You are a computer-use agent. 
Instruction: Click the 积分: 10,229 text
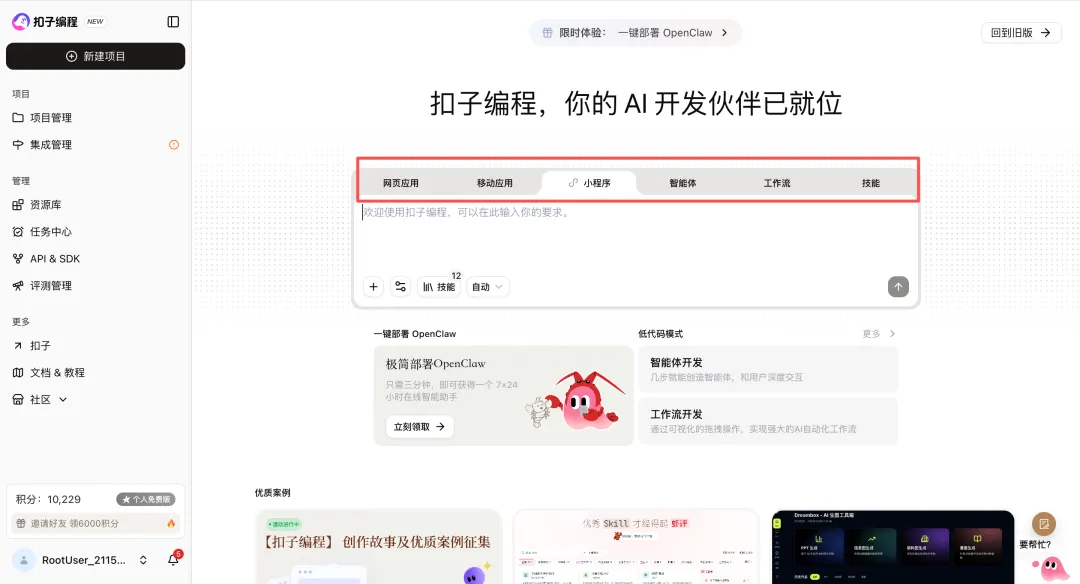point(48,499)
